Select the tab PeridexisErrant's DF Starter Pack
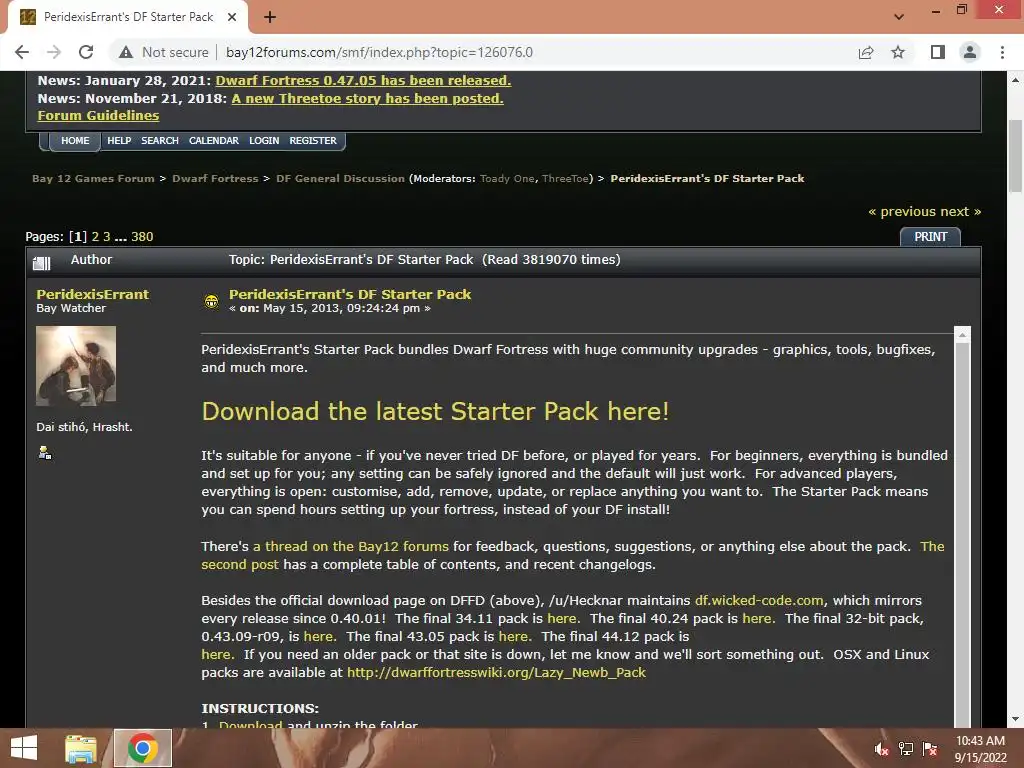This screenshot has width=1024, height=768. pyautogui.click(x=127, y=17)
